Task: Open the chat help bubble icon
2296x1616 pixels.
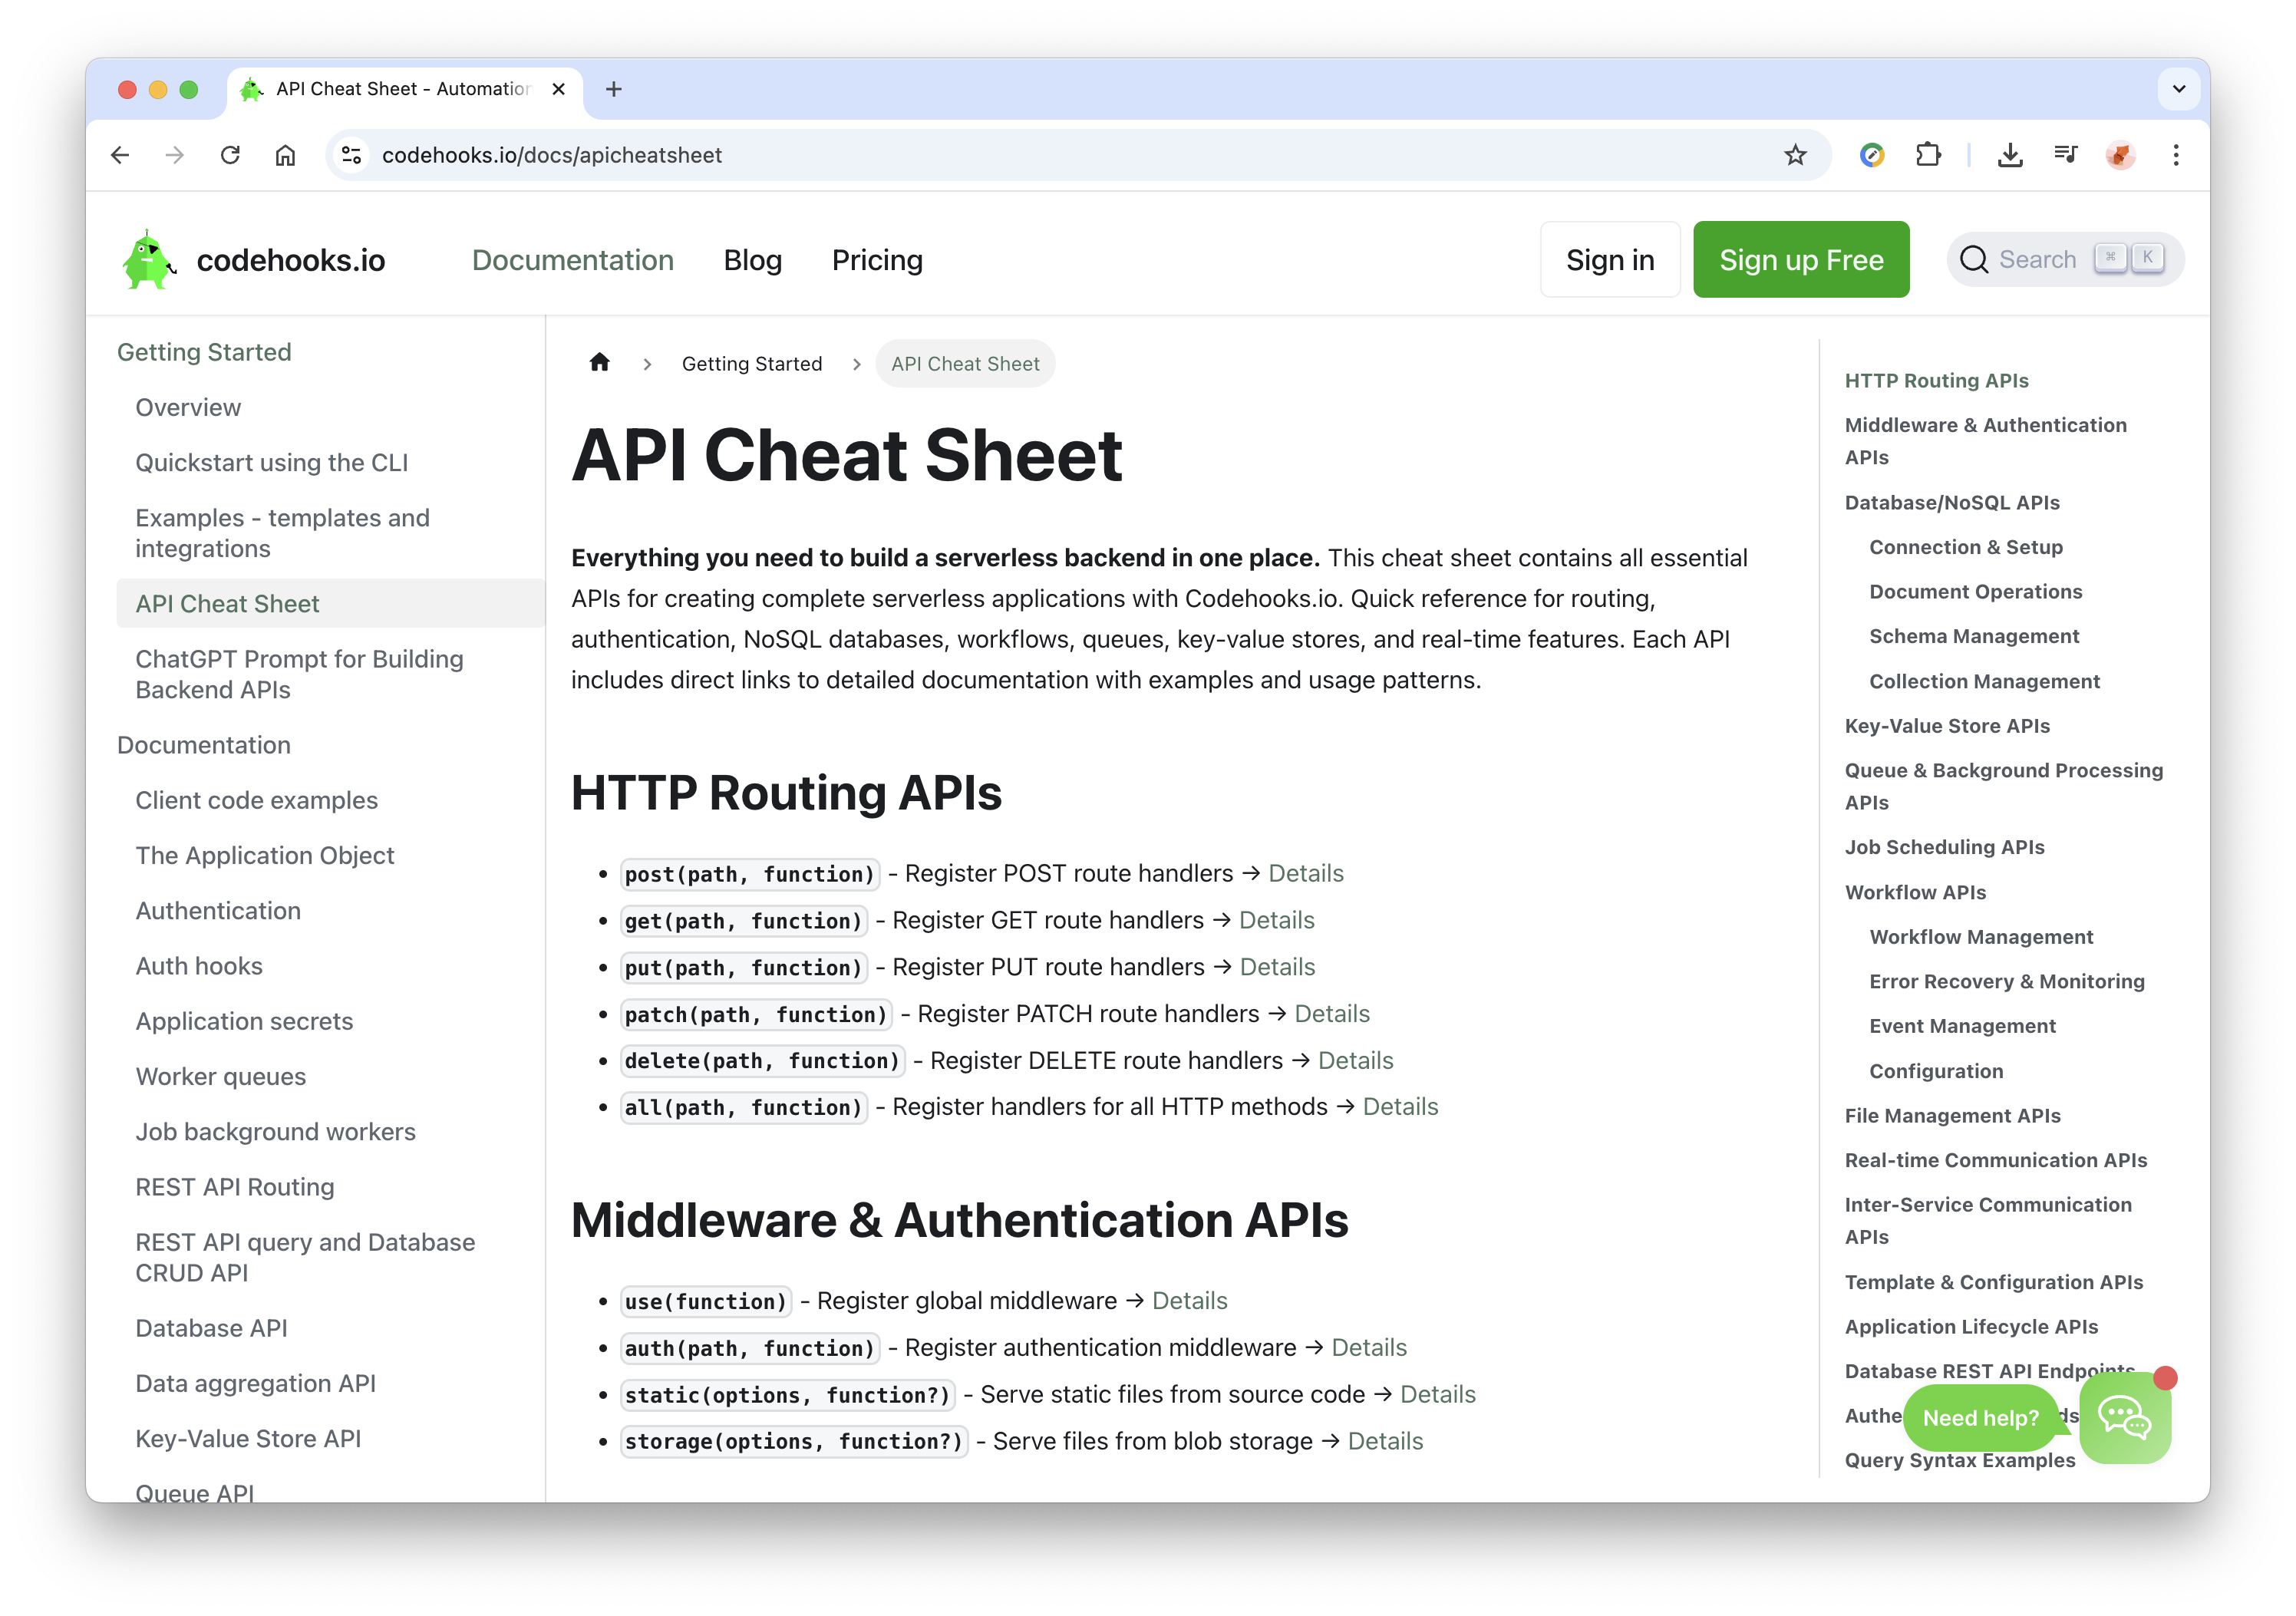Action: click(x=2124, y=1417)
